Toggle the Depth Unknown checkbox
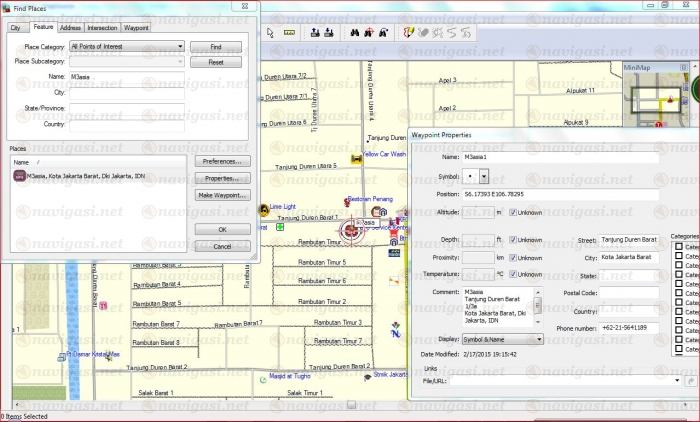 click(x=513, y=240)
